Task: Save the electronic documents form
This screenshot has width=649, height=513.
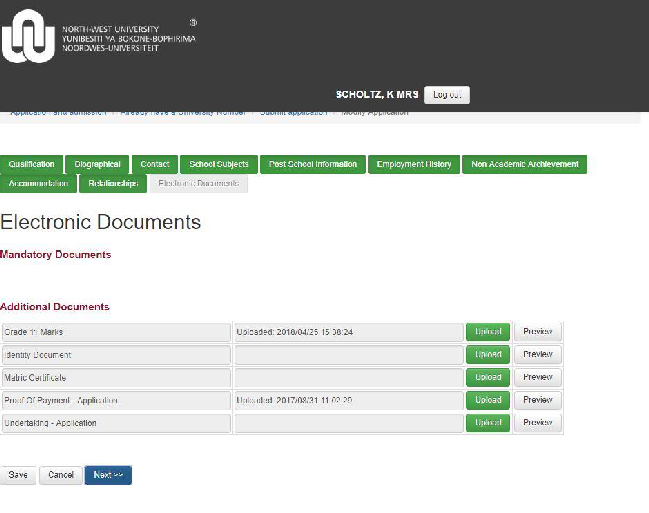Action: click(x=19, y=475)
